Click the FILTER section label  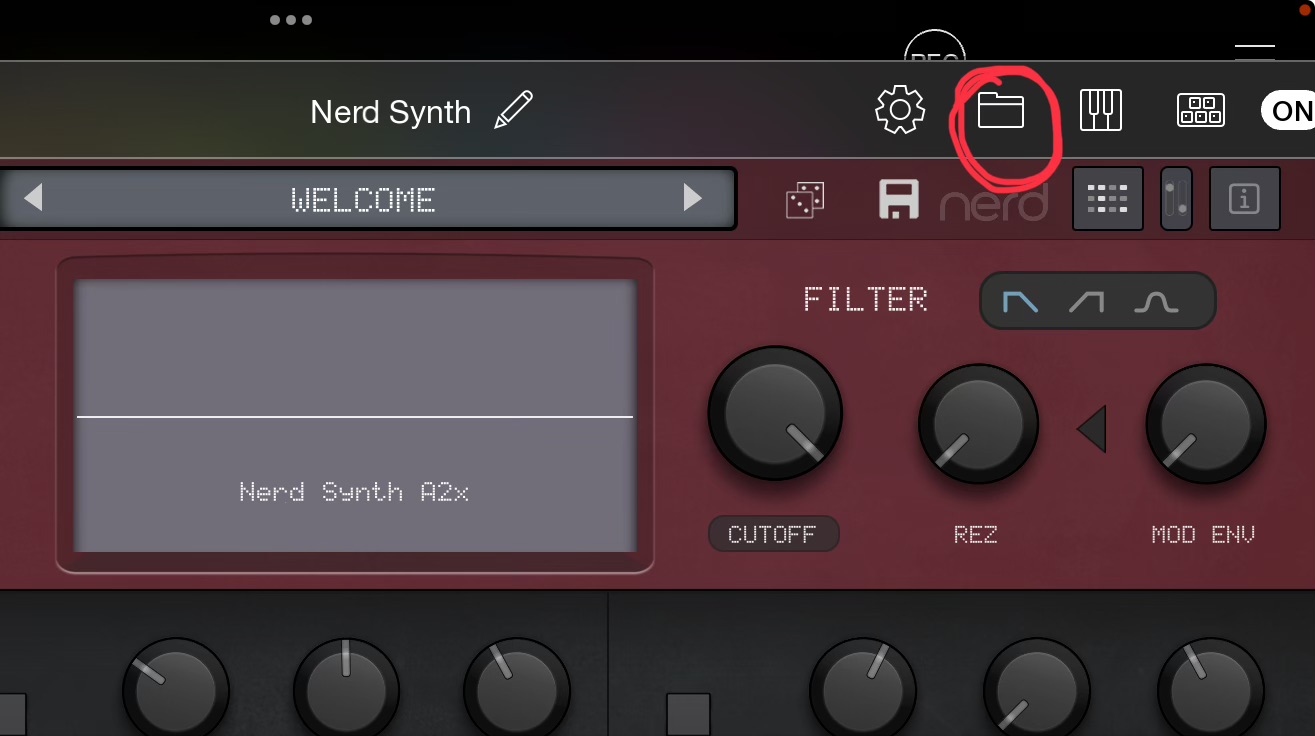pos(866,299)
